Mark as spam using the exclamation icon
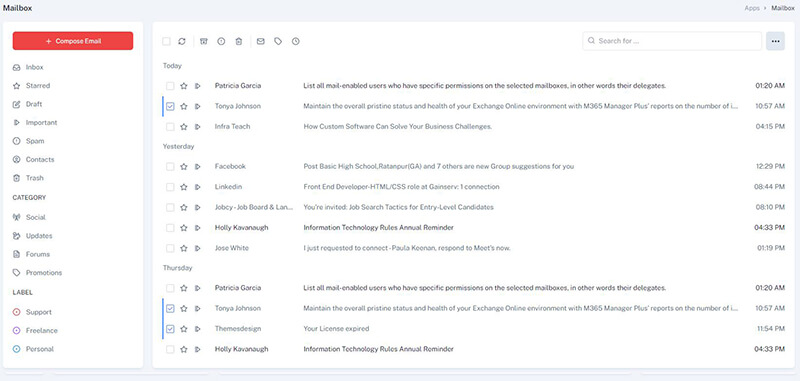Screen dimensions: 800x381 tap(221, 41)
